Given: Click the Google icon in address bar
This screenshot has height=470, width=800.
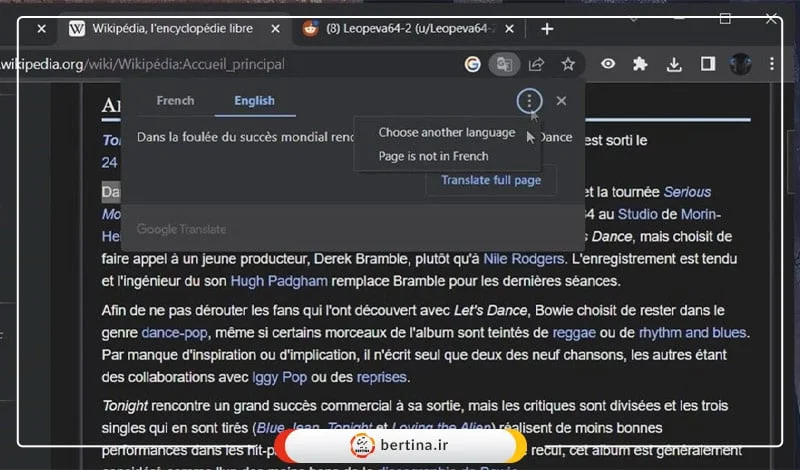Looking at the screenshot, I should (473, 64).
